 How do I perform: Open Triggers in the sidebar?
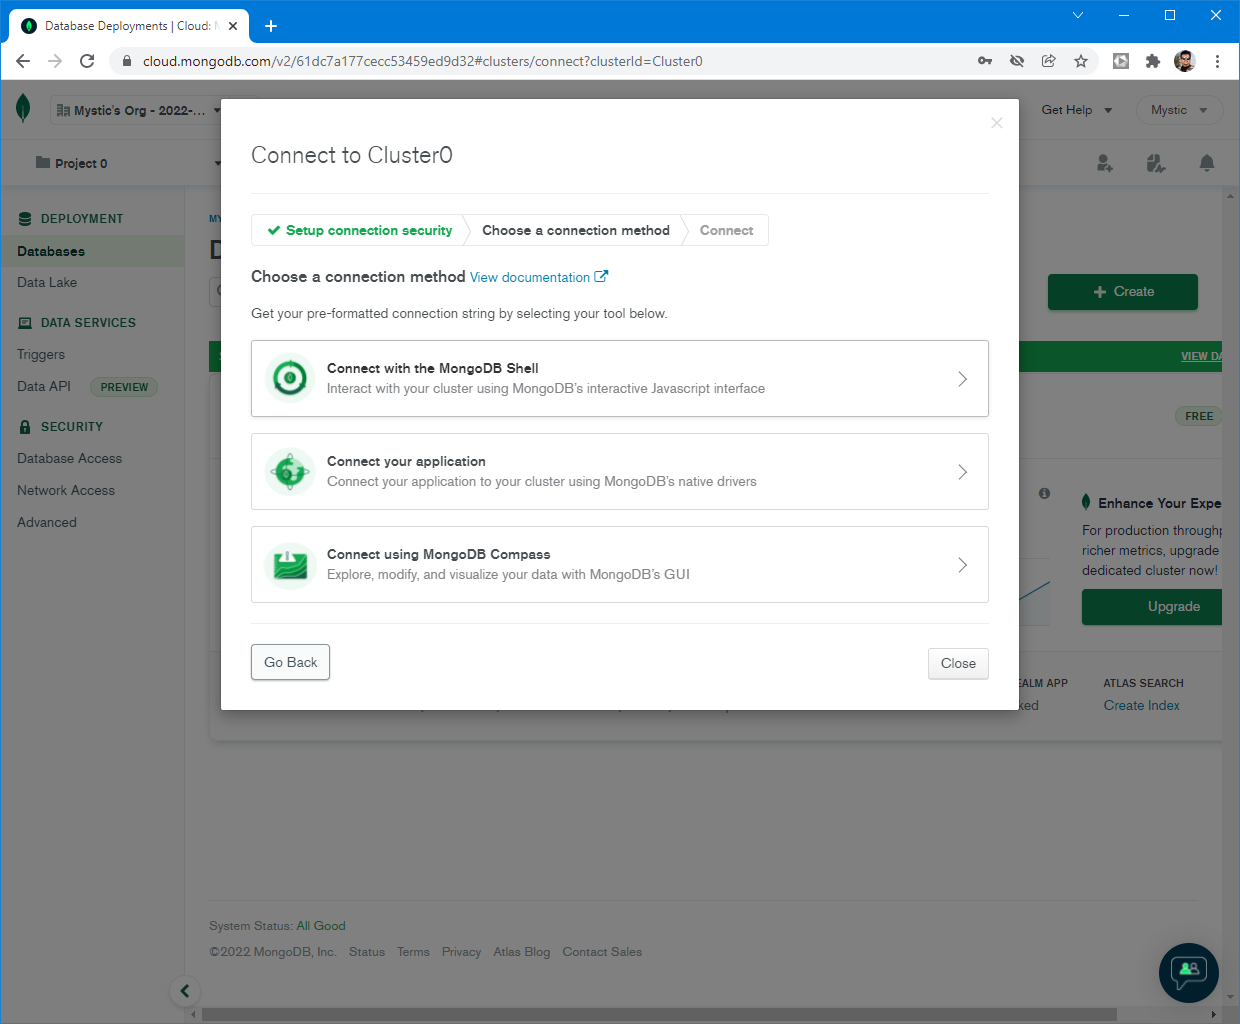coord(41,354)
